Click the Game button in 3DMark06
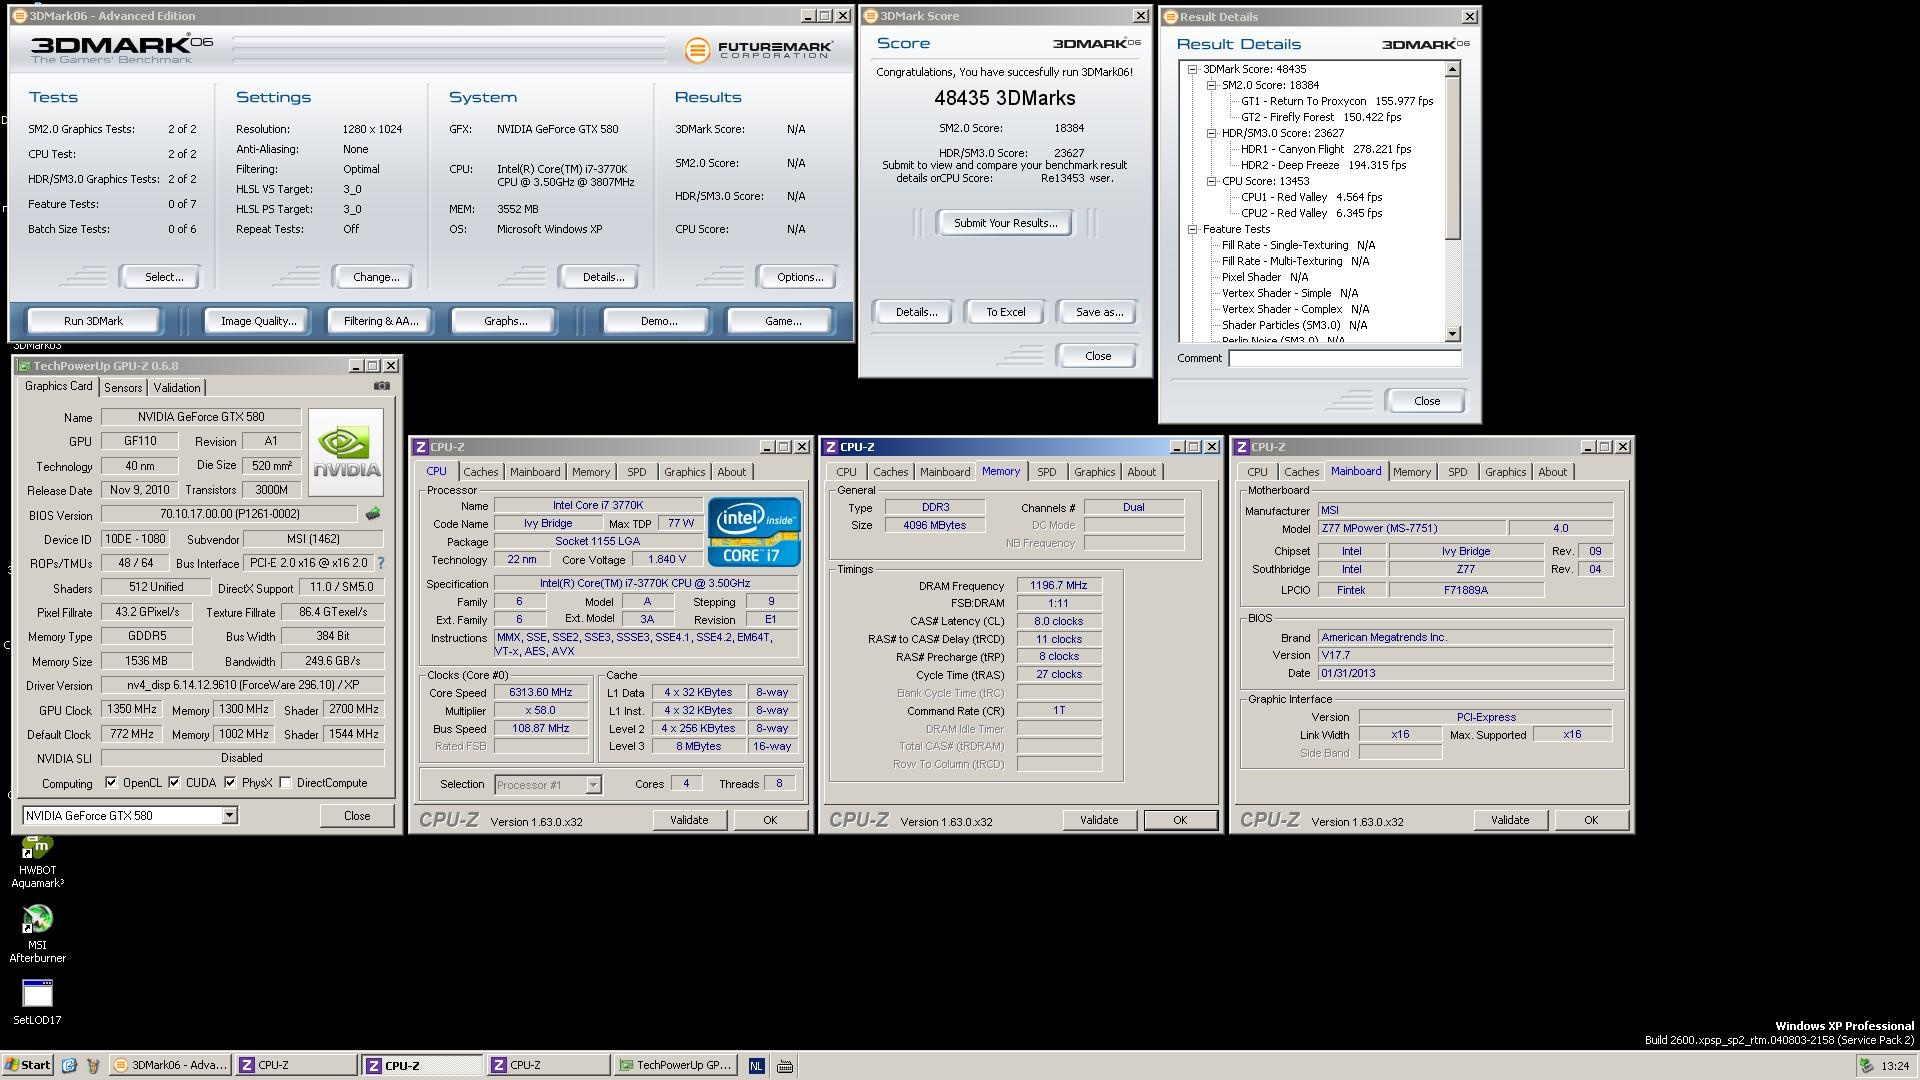Viewport: 1920px width, 1080px height. [782, 321]
